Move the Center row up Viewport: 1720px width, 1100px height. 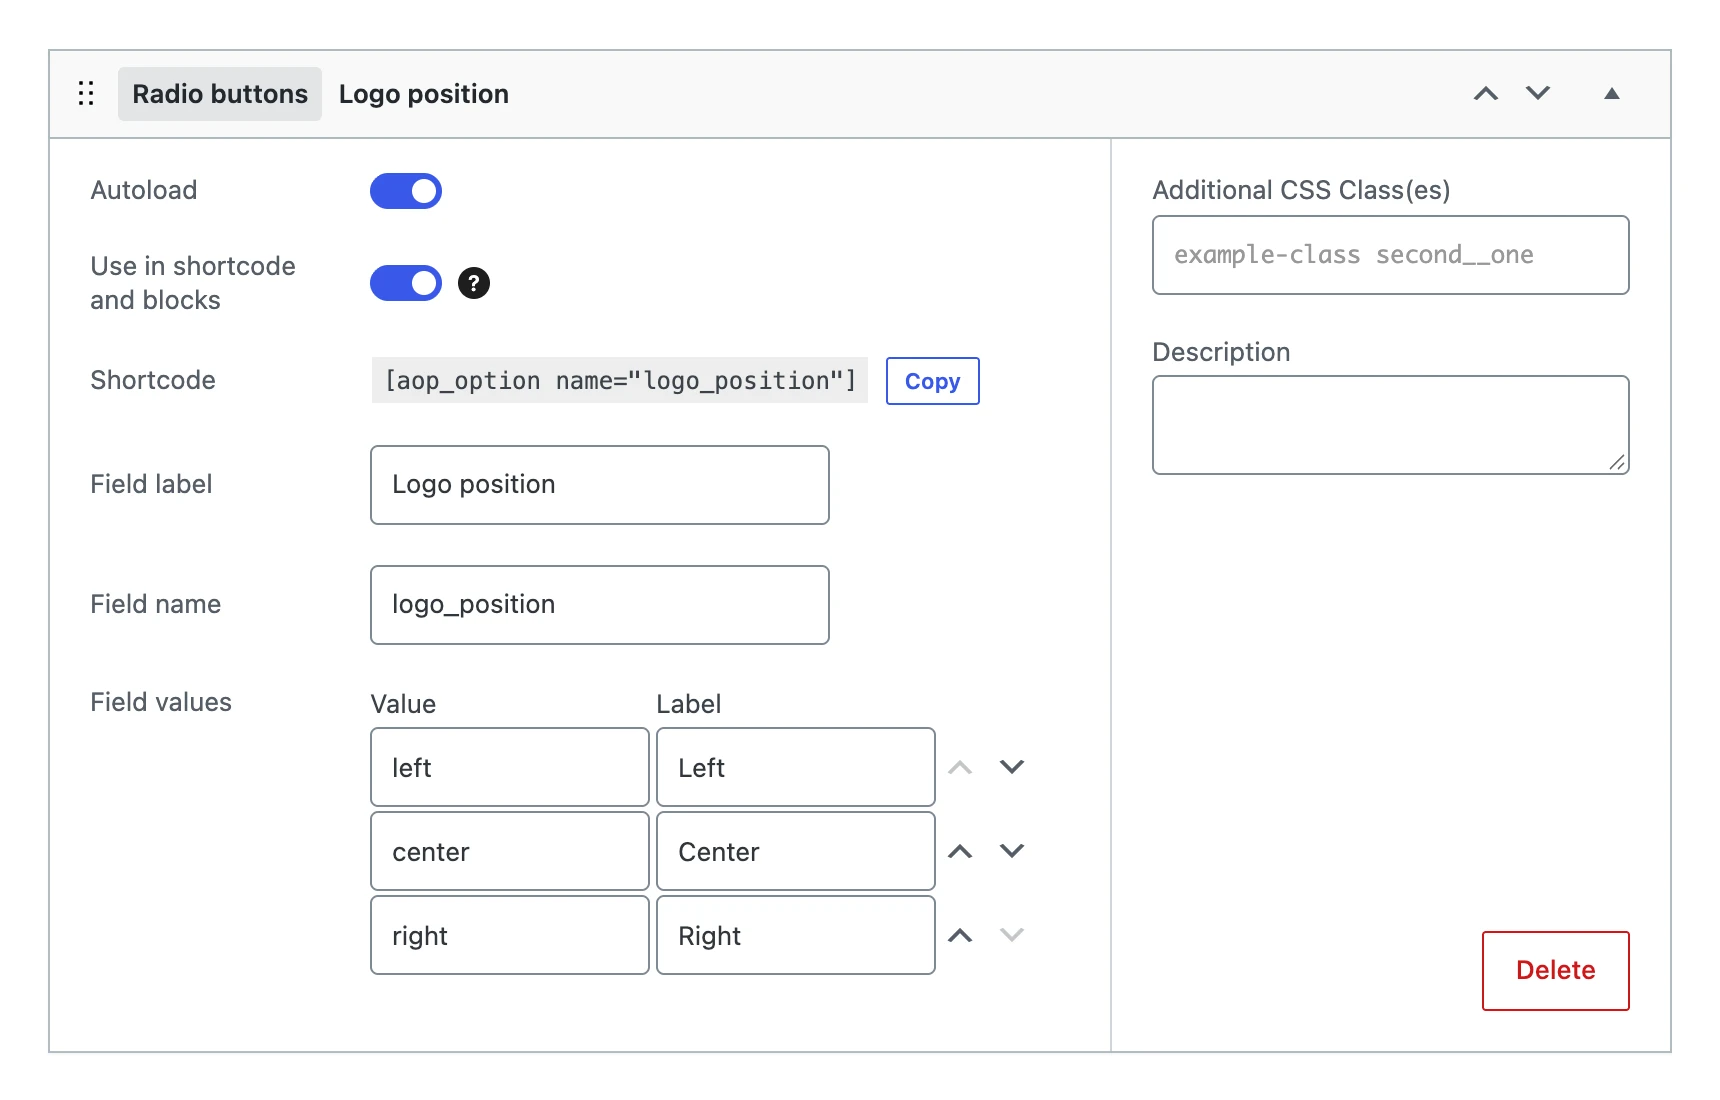pos(960,851)
